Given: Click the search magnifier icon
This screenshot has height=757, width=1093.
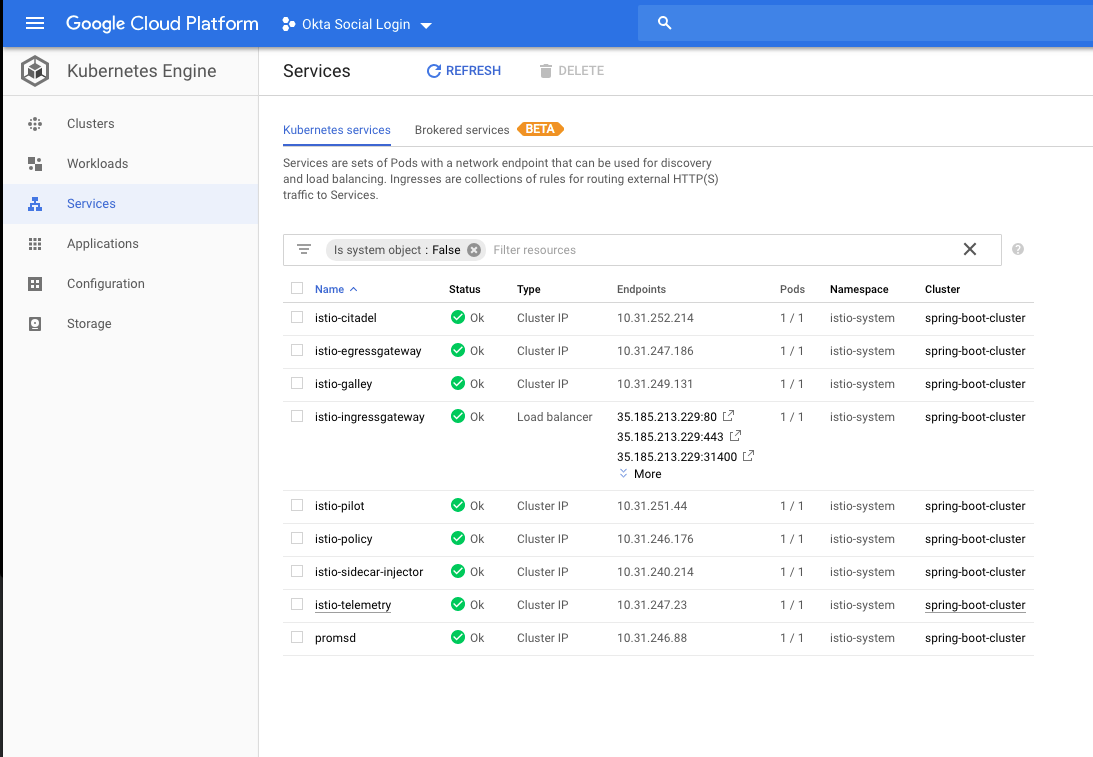Looking at the screenshot, I should 665,24.
